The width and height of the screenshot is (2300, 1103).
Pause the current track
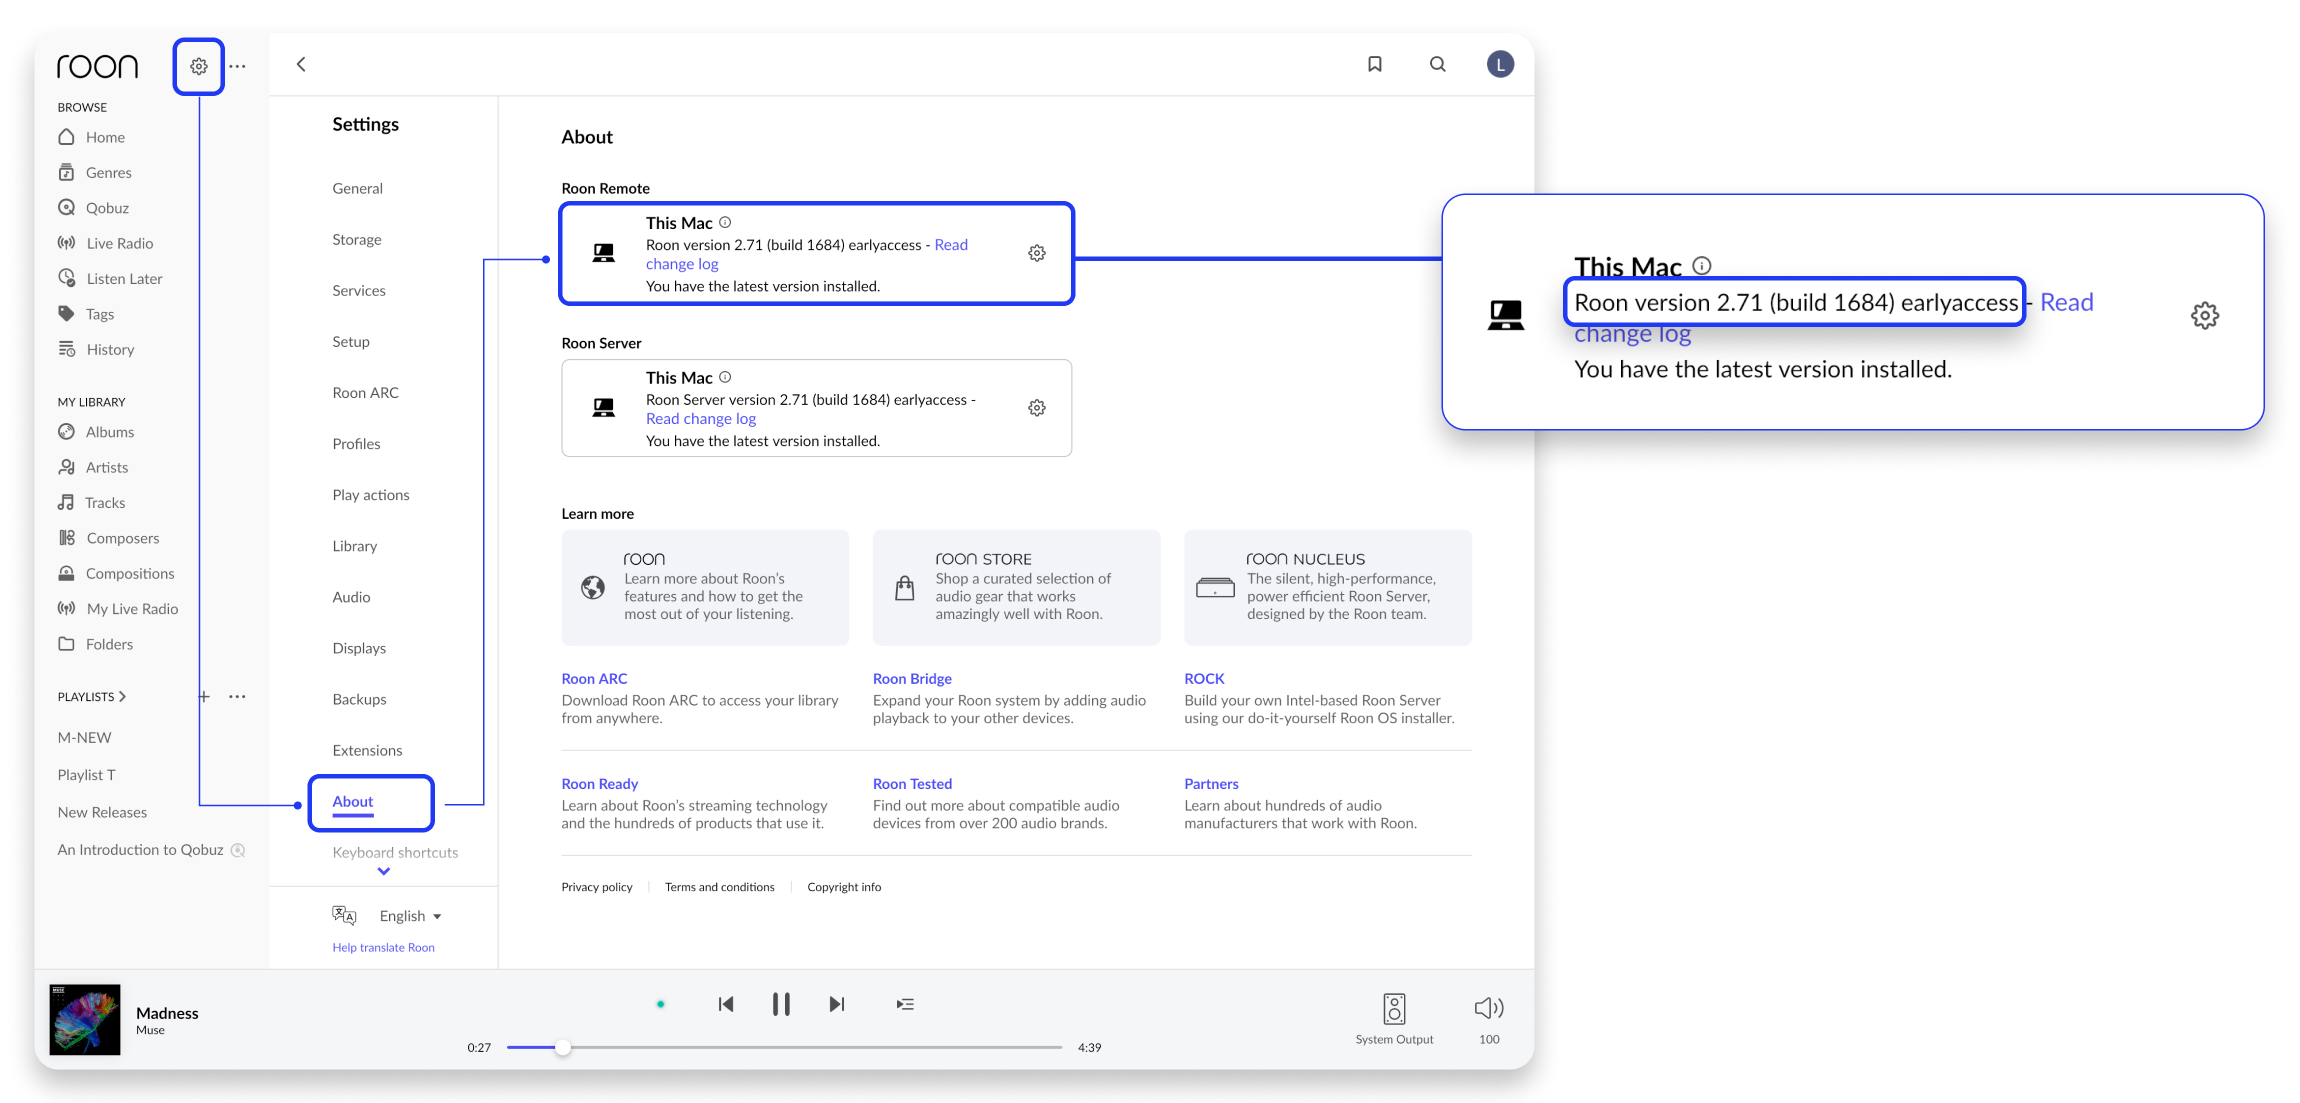[x=781, y=1004]
